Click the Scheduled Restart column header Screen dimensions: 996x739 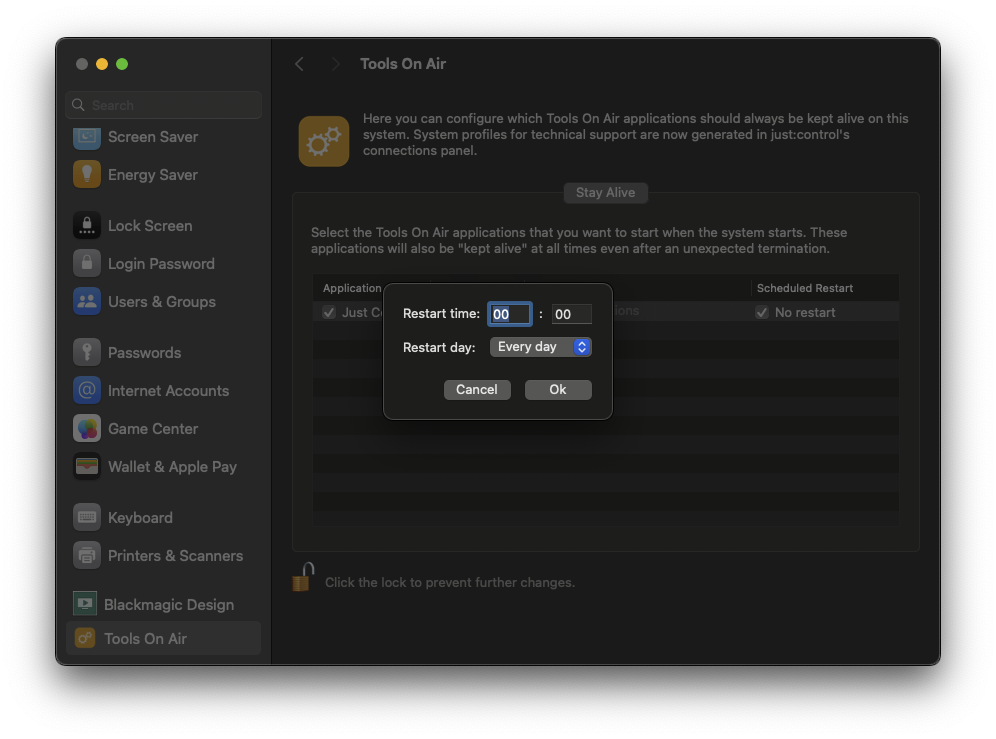pos(805,288)
